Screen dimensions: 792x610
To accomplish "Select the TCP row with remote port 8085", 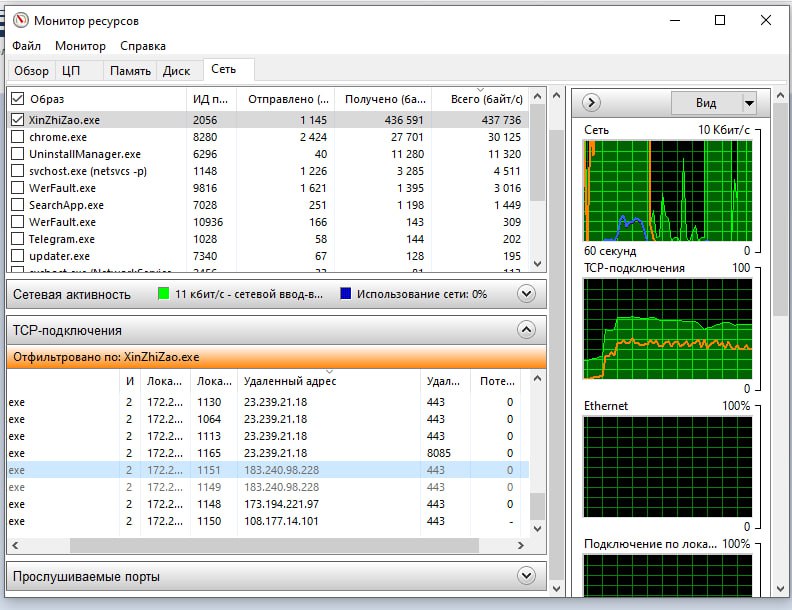I will 268,453.
